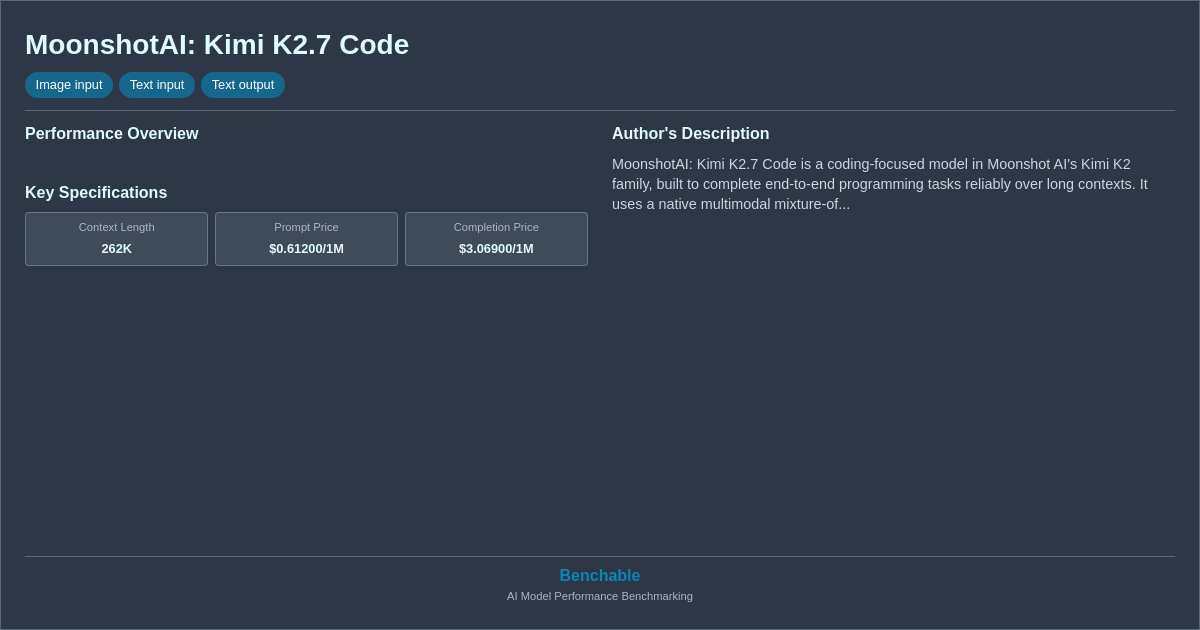Select the Context Length specification card
The width and height of the screenshot is (1200, 630).
pyautogui.click(x=116, y=239)
